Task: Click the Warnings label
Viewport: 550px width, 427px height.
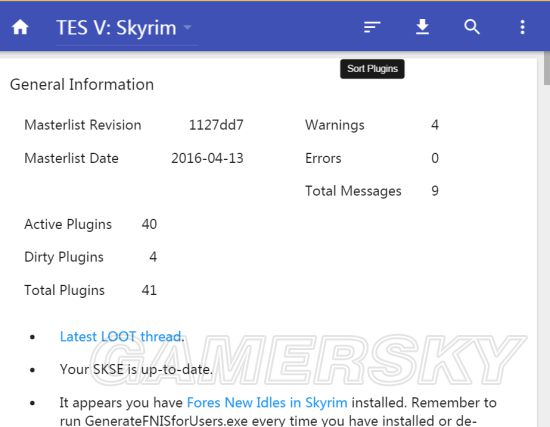Action: [x=335, y=125]
